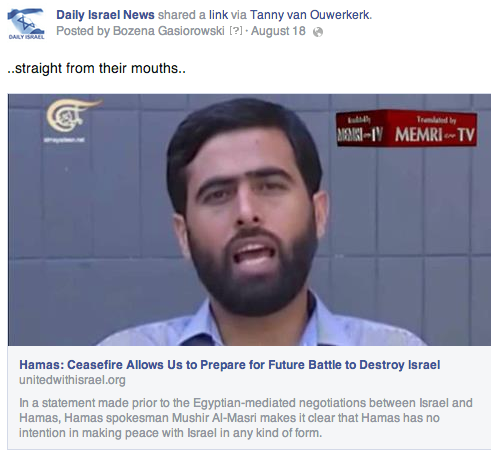
Task: Click the 'Translated by' MEMRI label
Action: (x=436, y=120)
